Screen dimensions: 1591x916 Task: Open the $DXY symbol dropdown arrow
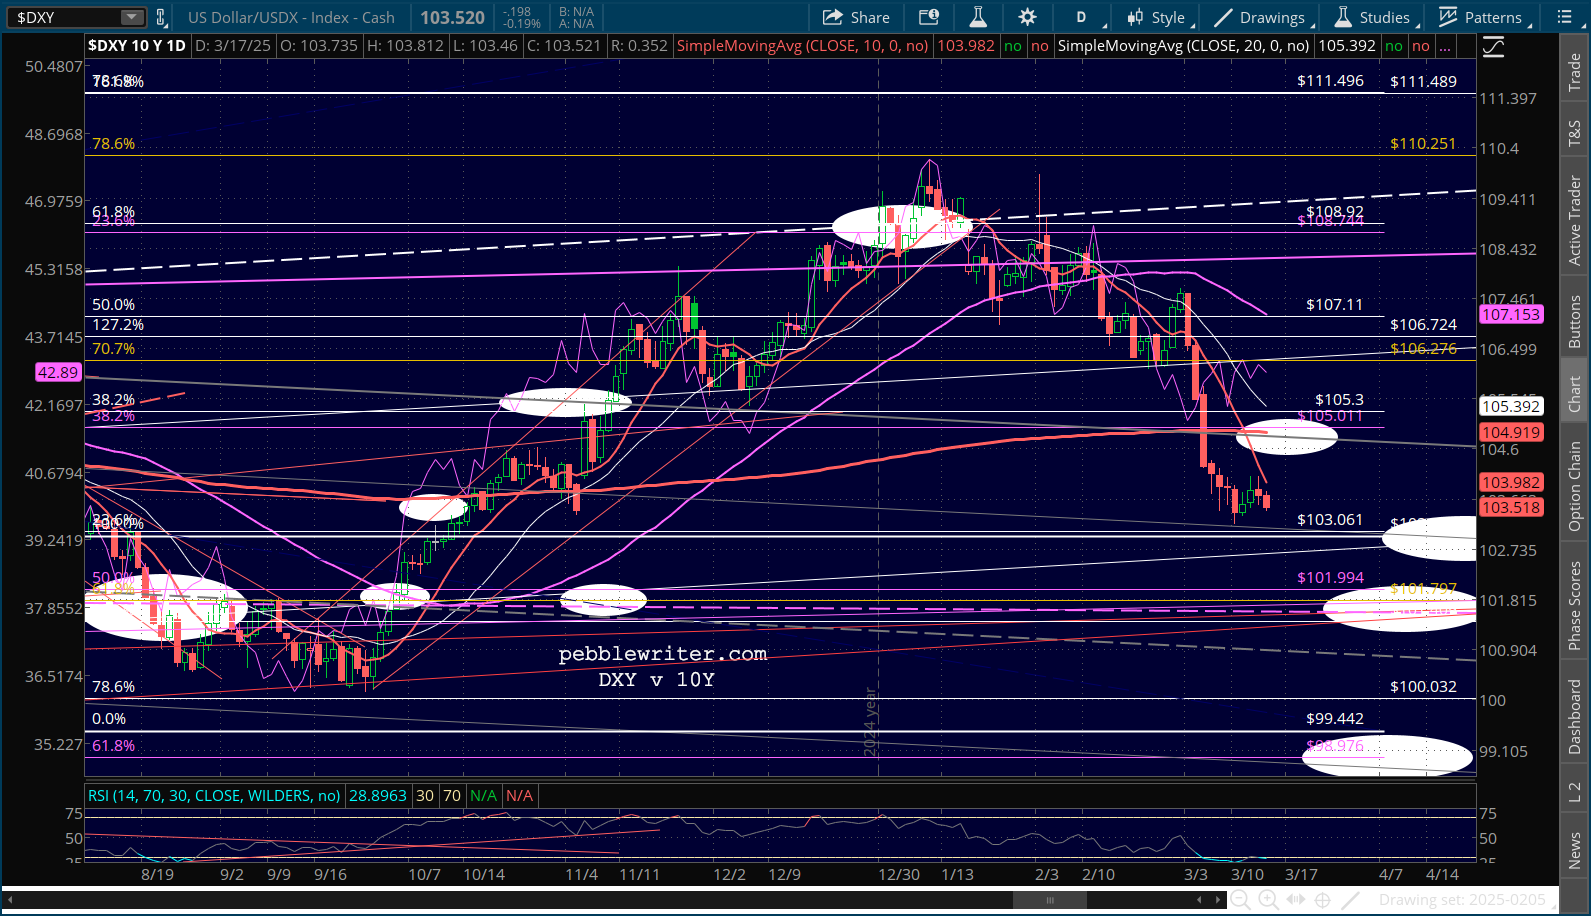[132, 17]
